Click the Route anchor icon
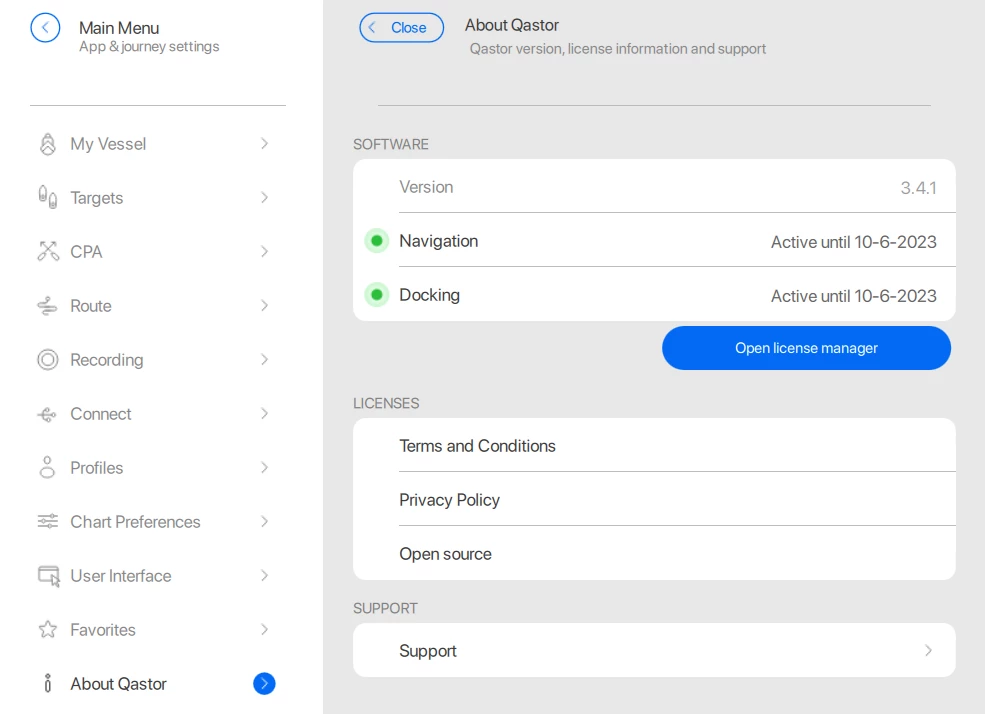The image size is (985, 714). tap(47, 305)
